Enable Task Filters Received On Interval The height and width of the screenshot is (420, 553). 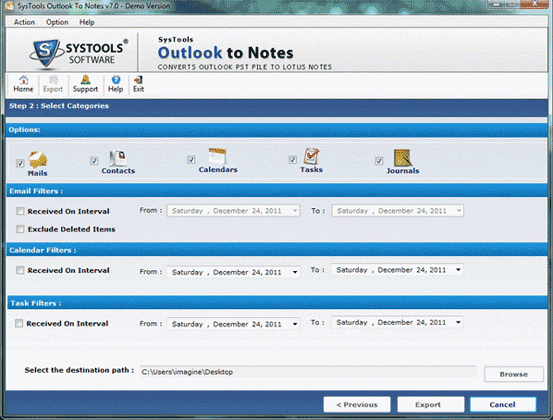19,323
